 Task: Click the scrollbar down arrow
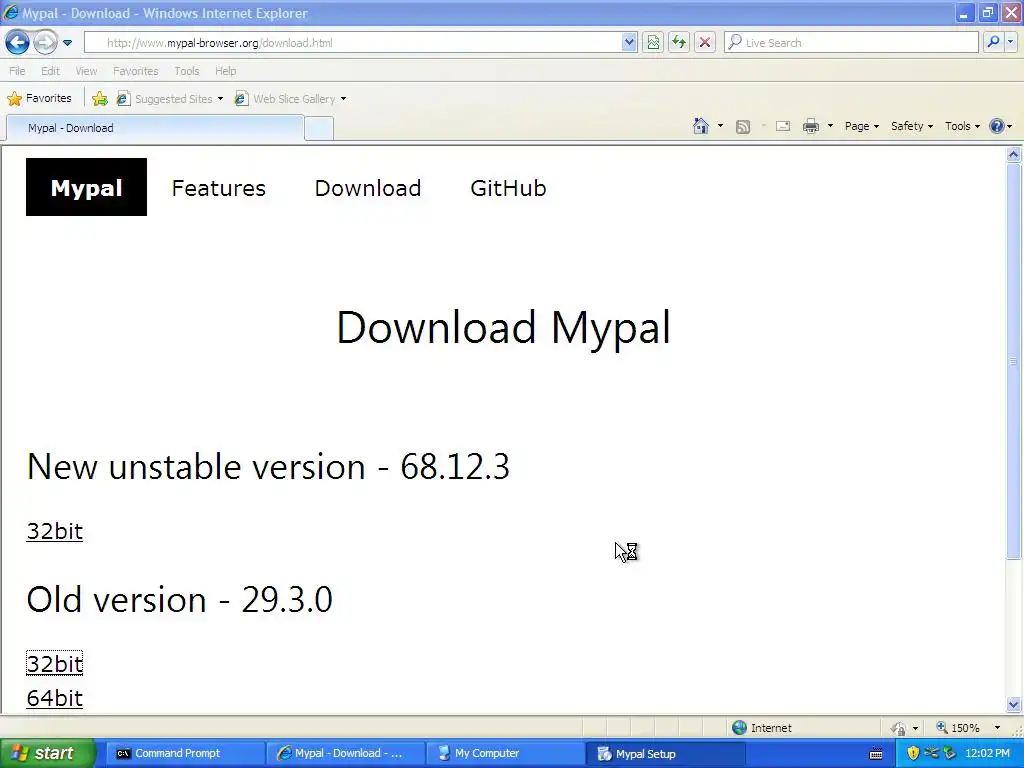pyautogui.click(x=1014, y=705)
